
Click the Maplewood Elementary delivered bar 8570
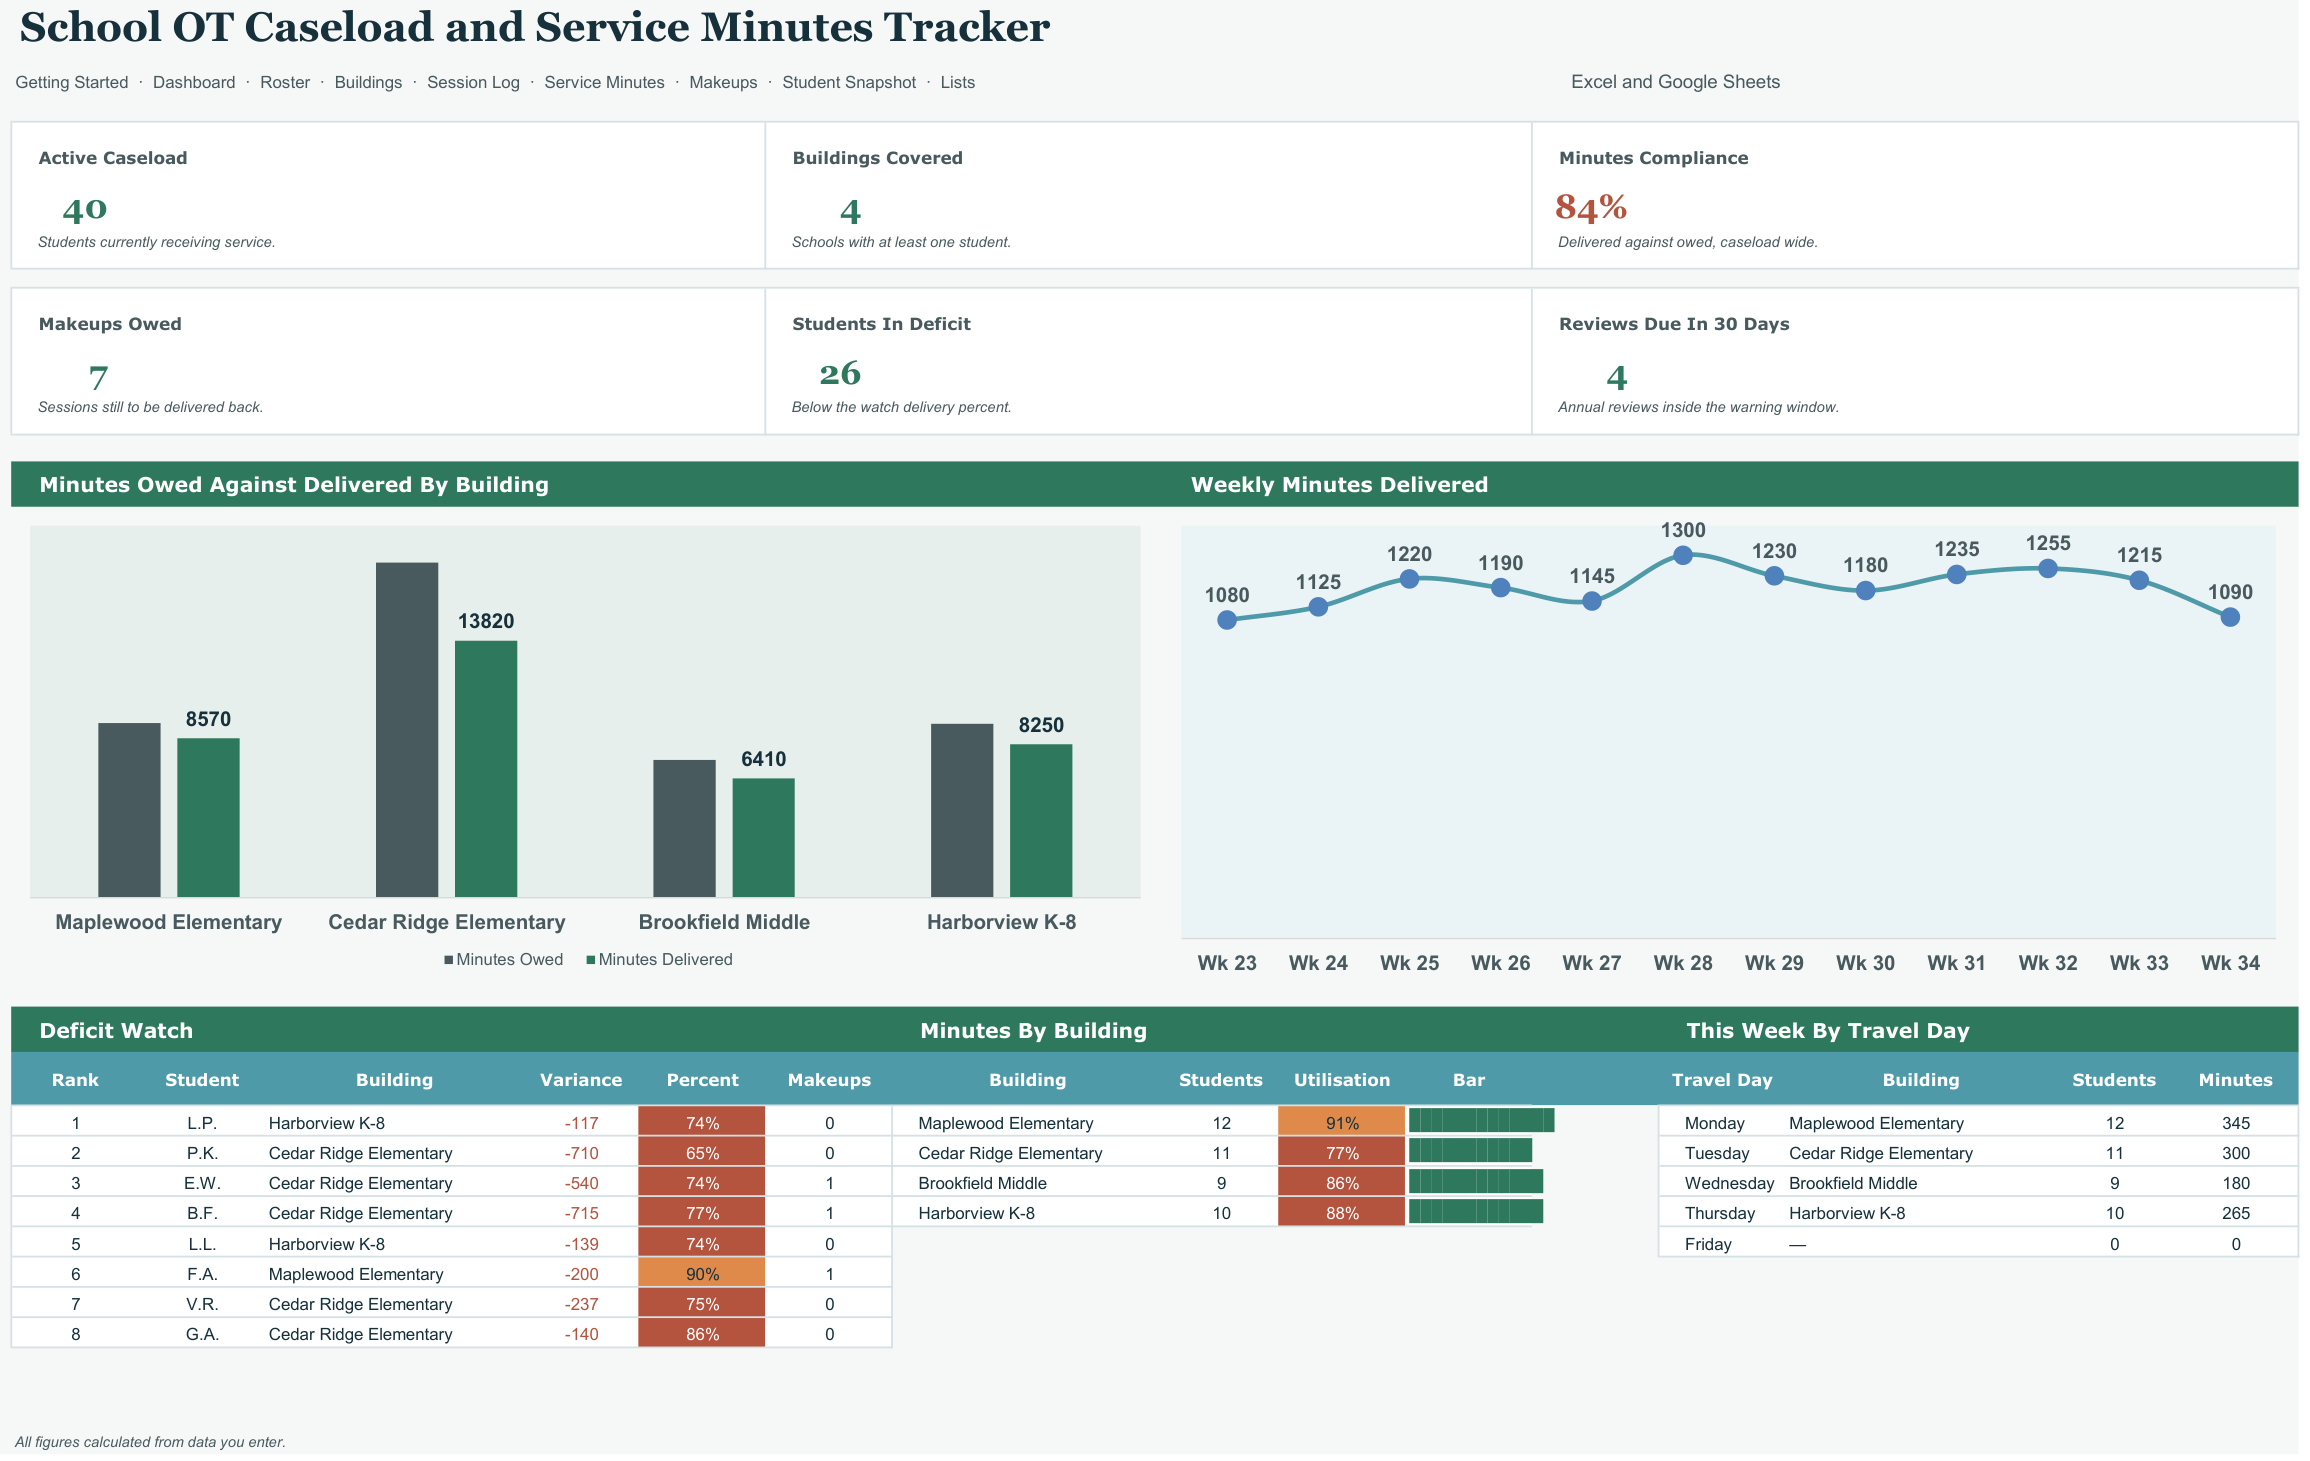click(x=208, y=817)
